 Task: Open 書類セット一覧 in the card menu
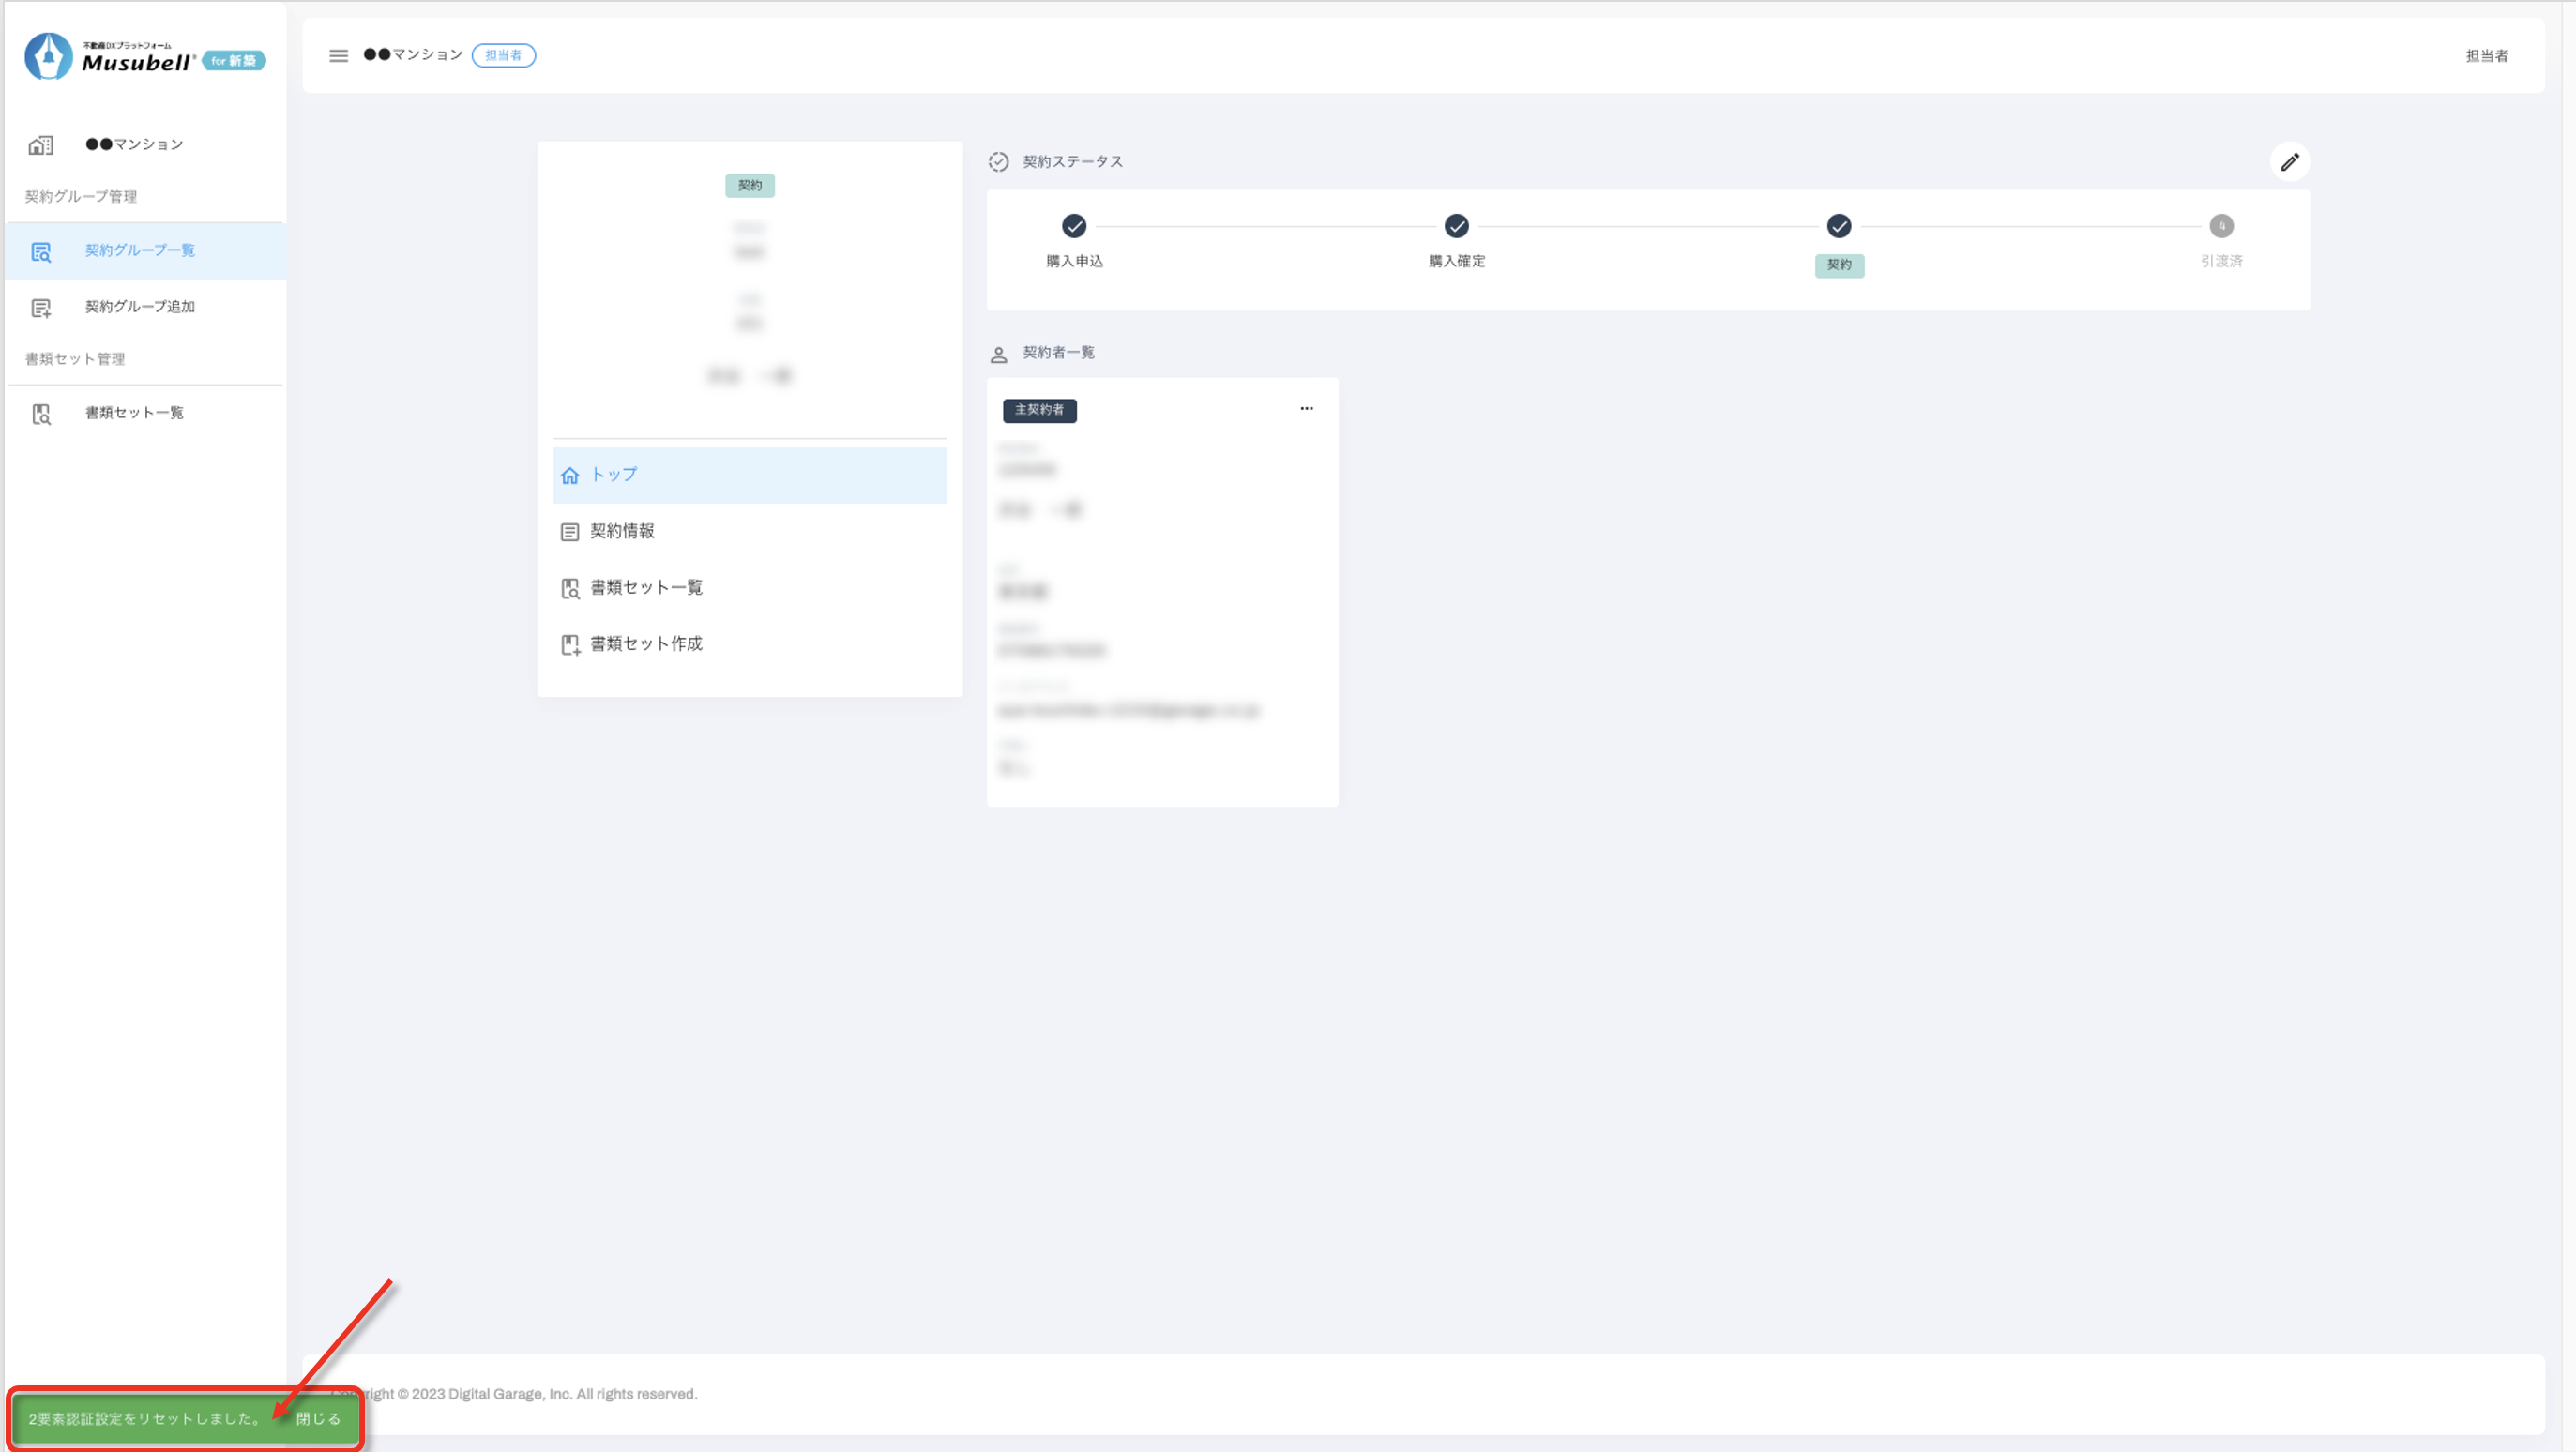coord(646,588)
